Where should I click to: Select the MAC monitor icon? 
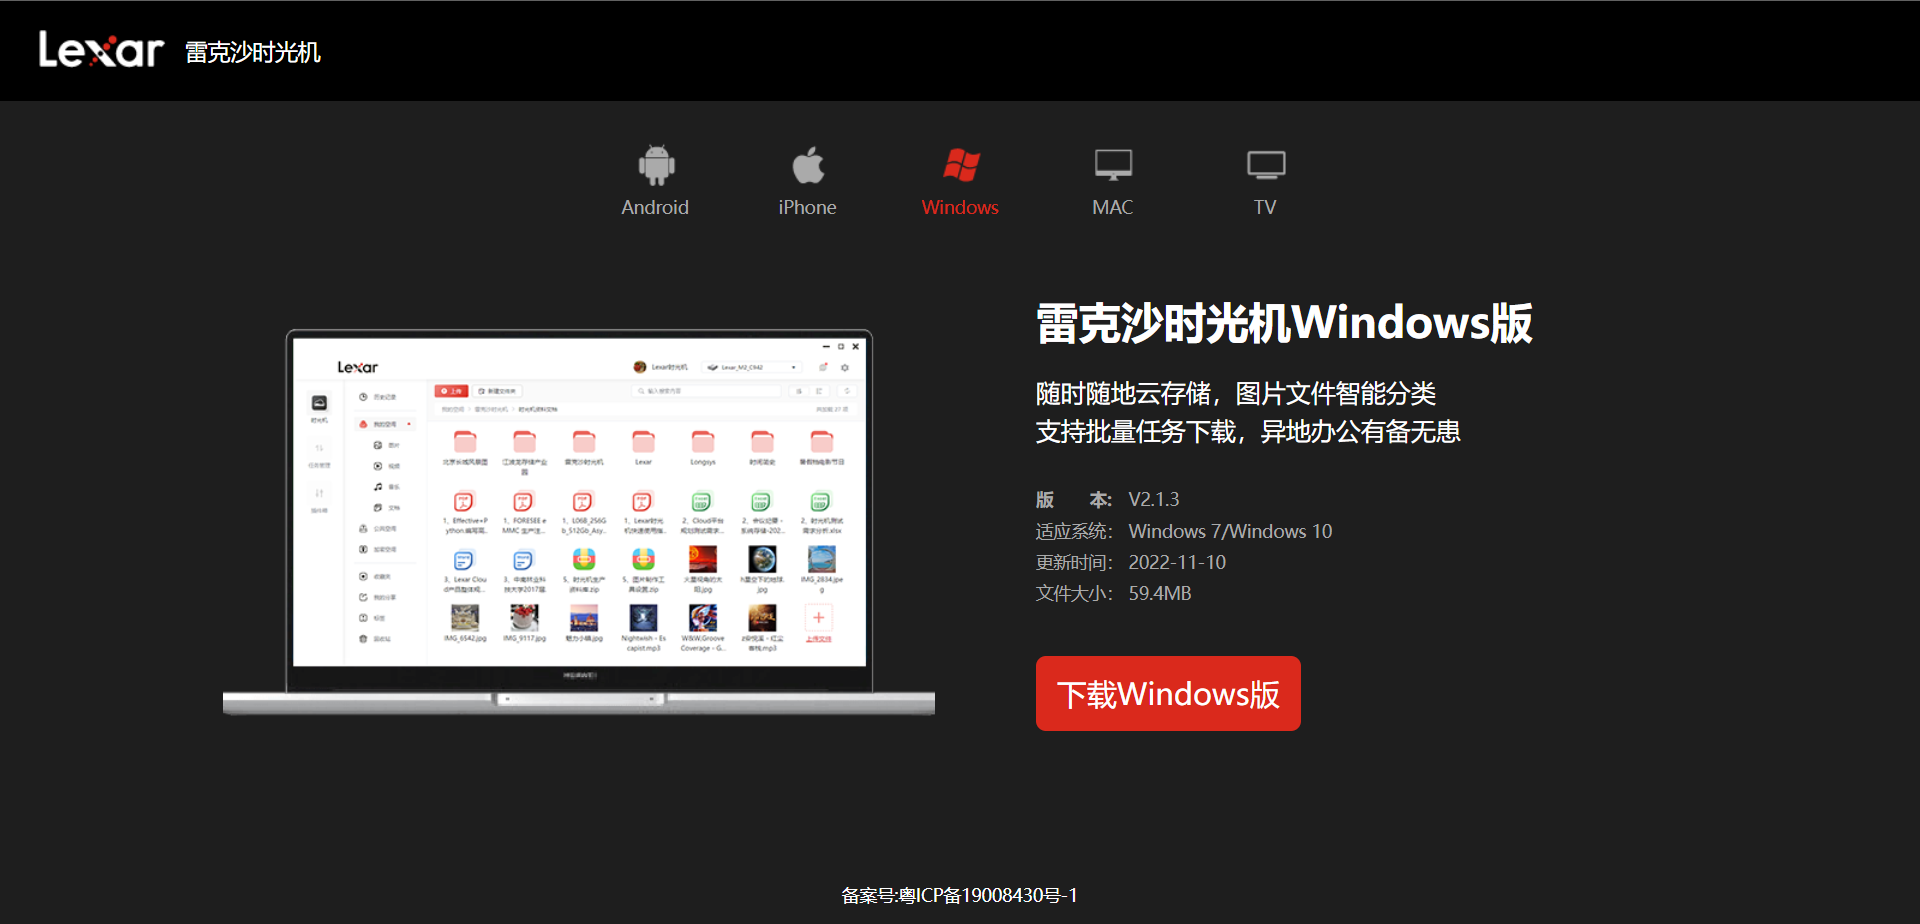click(1113, 165)
